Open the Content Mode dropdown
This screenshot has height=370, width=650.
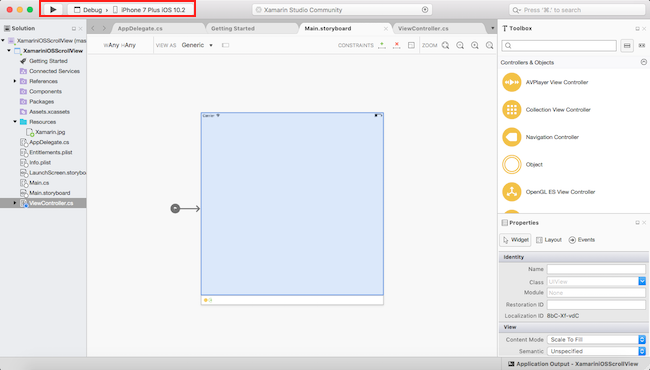pos(596,339)
